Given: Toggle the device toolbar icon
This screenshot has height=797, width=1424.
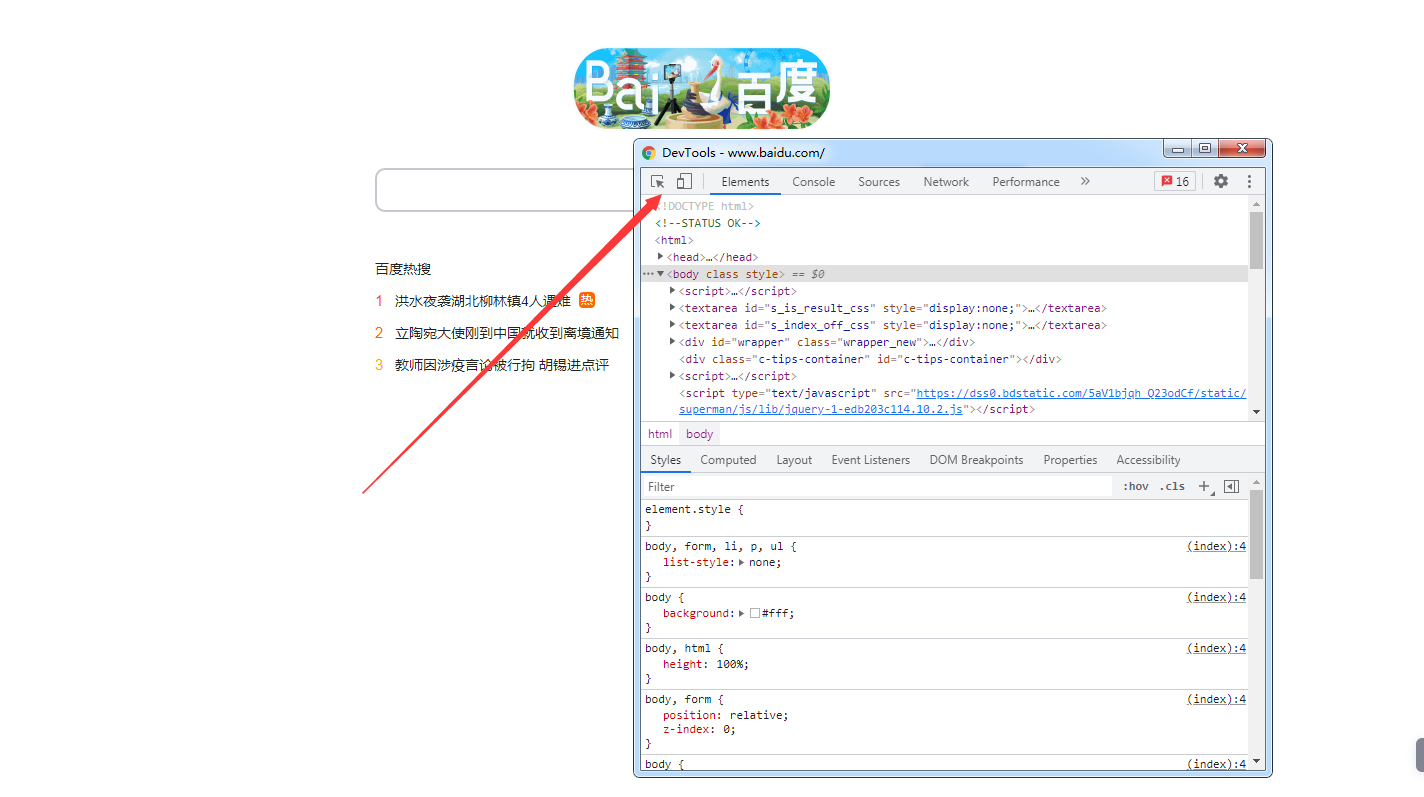Looking at the screenshot, I should [x=684, y=182].
